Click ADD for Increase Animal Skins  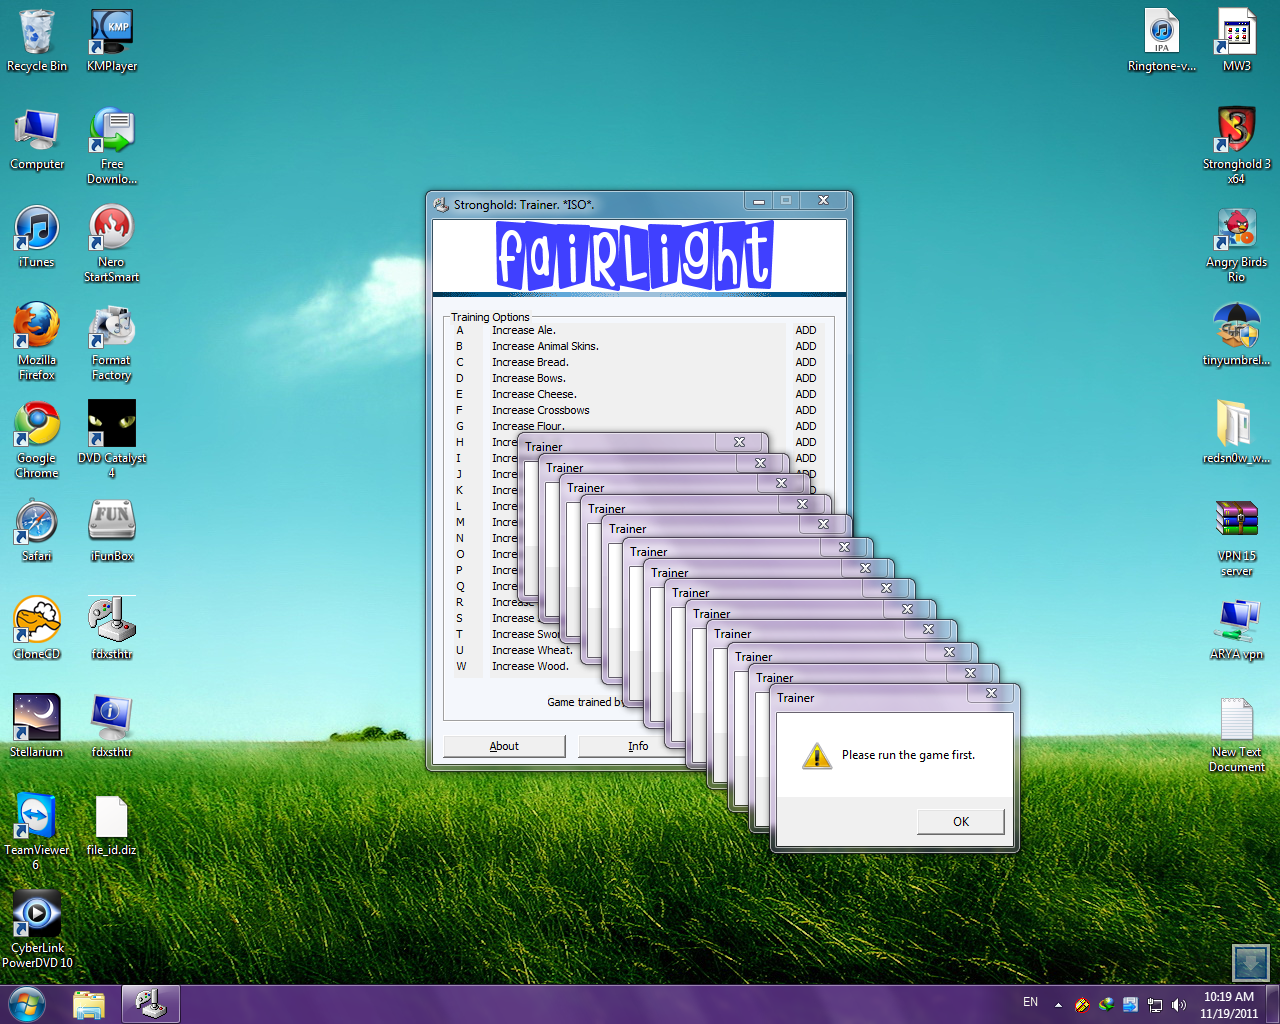[806, 346]
